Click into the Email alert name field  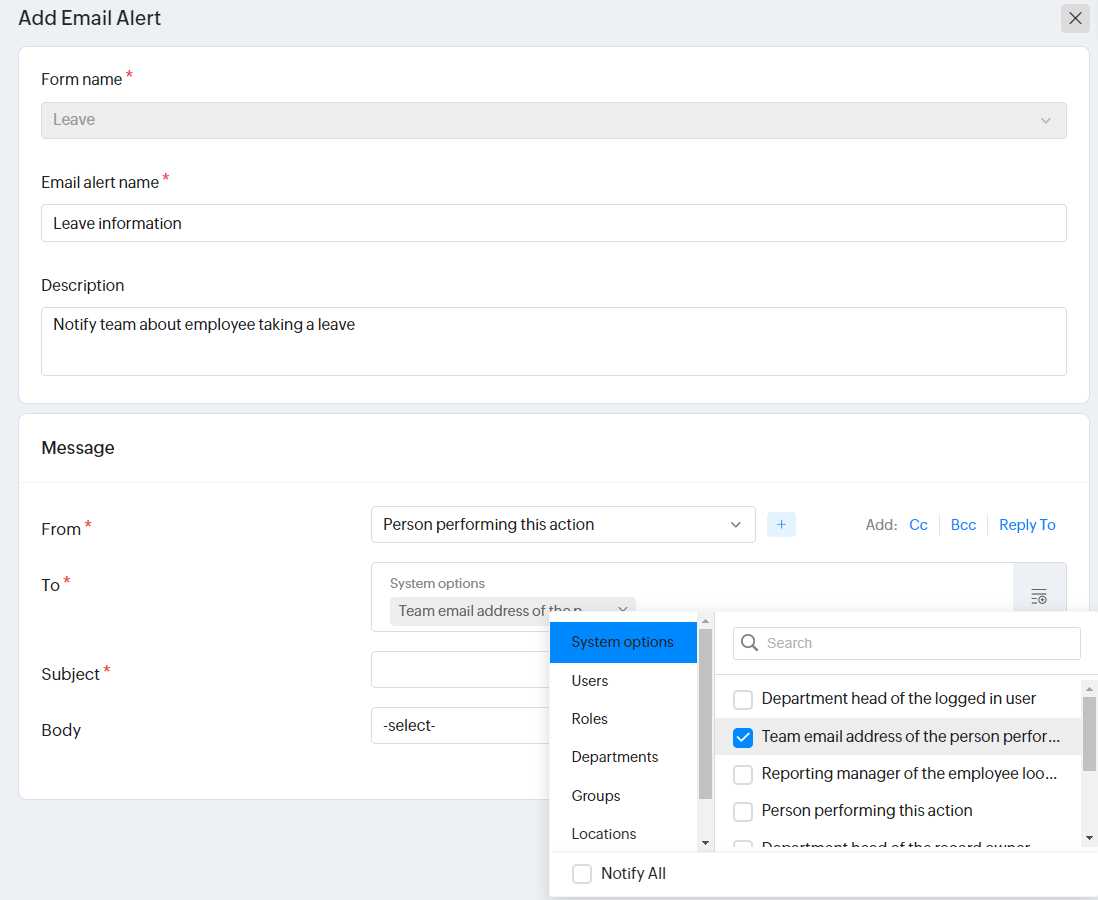(x=553, y=223)
